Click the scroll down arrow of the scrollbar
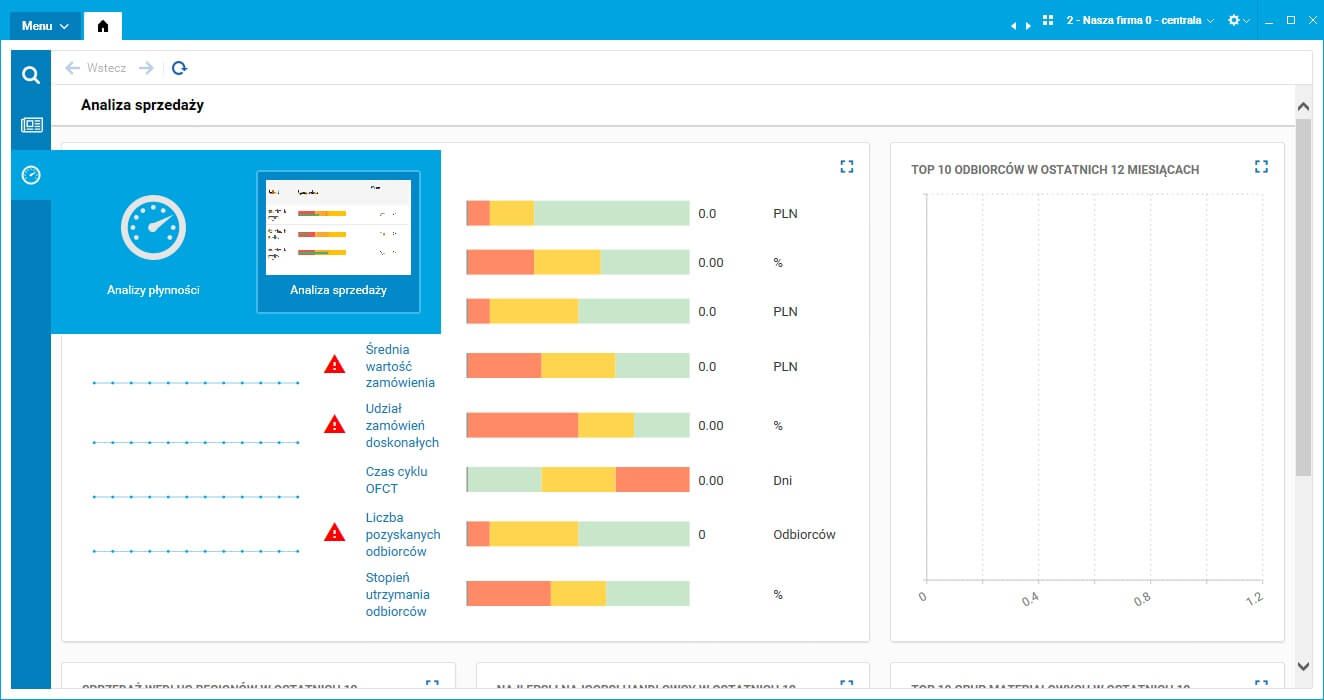 1303,665
